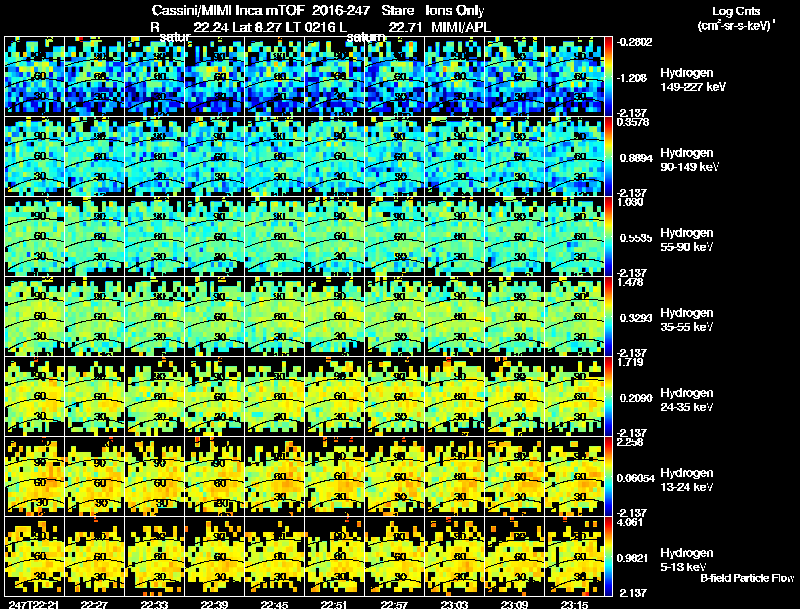Click the Hydrogen 5-13 keV row label
Screen dimensions: 800x609
click(687, 560)
